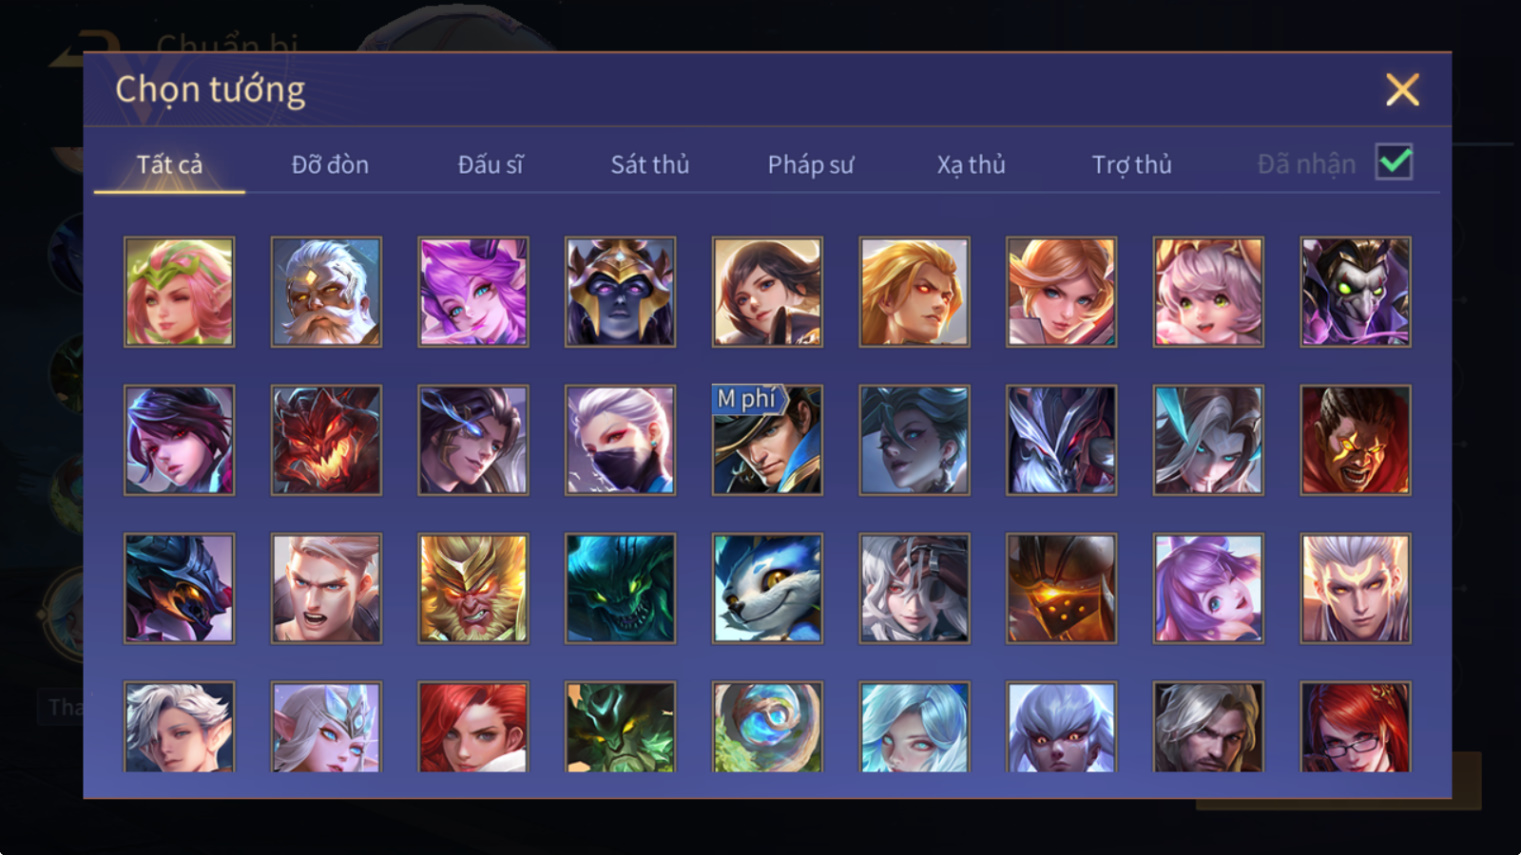Open the Đấu sĩ tab
Viewport: 1521px width, 855px height.
[x=490, y=164]
